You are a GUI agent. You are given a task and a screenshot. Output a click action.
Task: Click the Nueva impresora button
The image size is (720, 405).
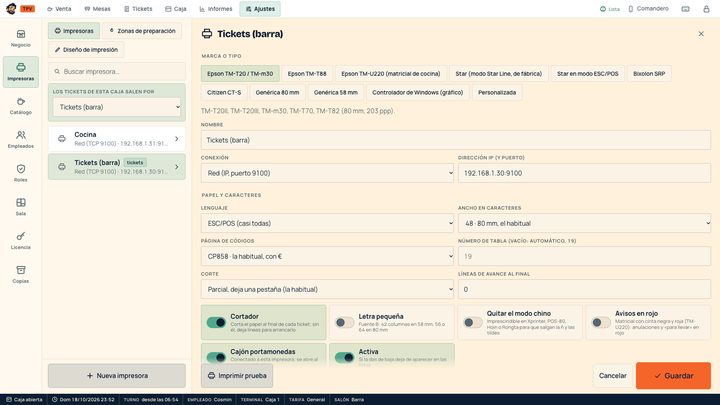pyautogui.click(x=117, y=376)
